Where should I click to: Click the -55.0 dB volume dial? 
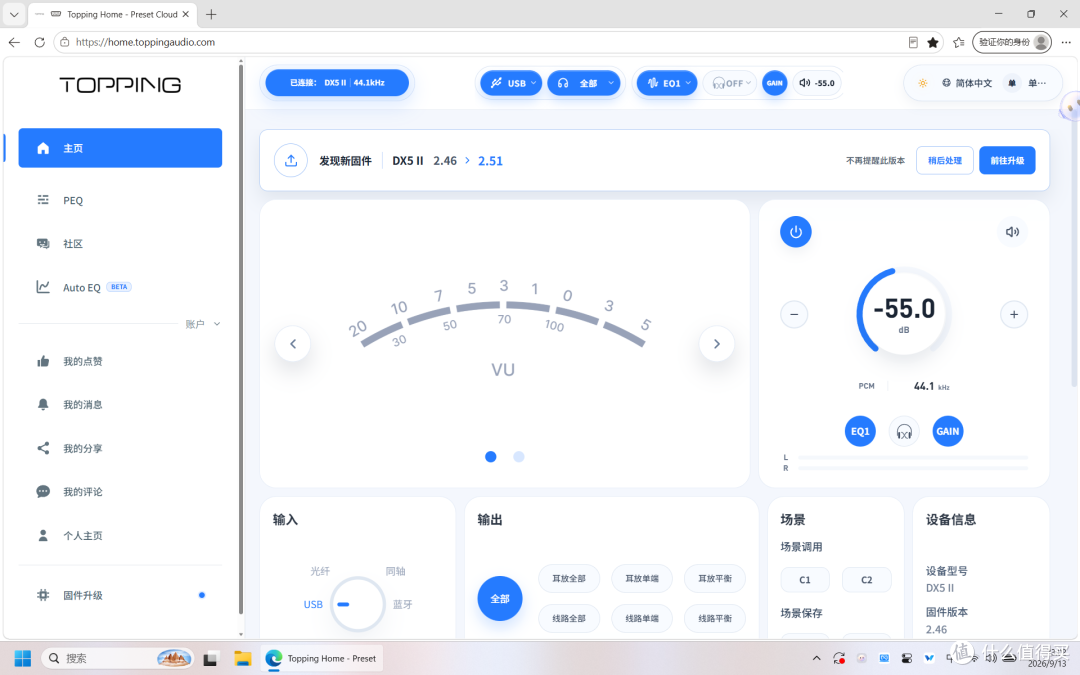pos(904,311)
